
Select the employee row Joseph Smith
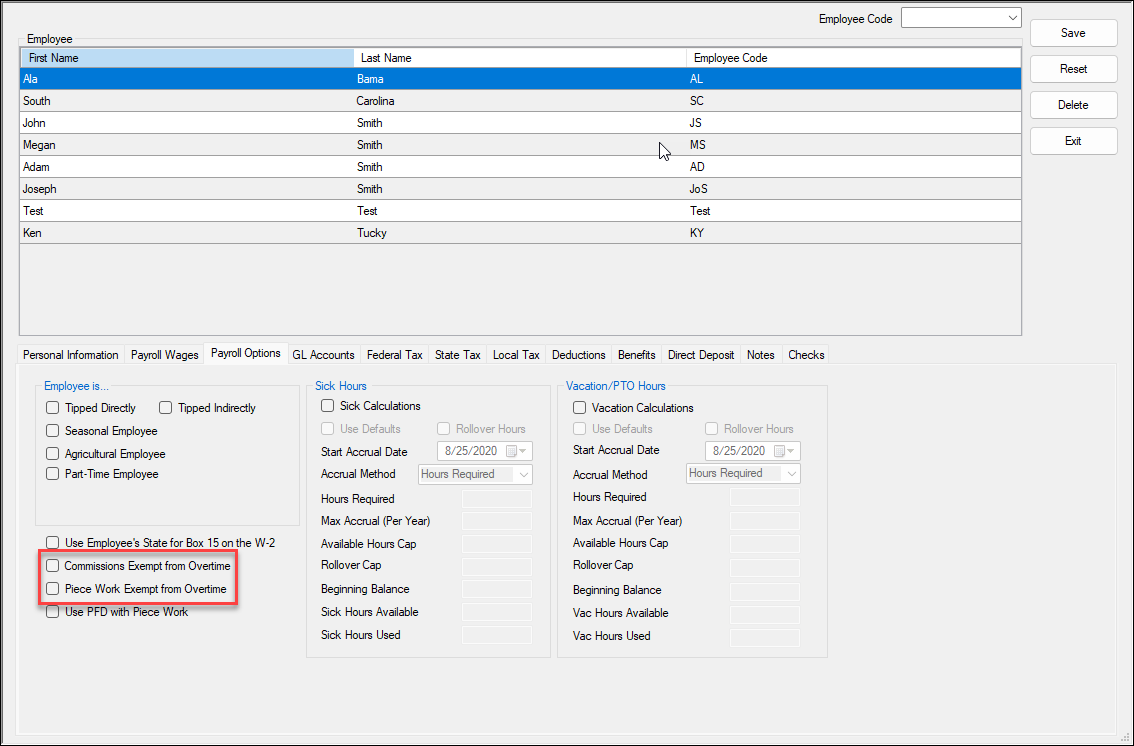click(520, 189)
